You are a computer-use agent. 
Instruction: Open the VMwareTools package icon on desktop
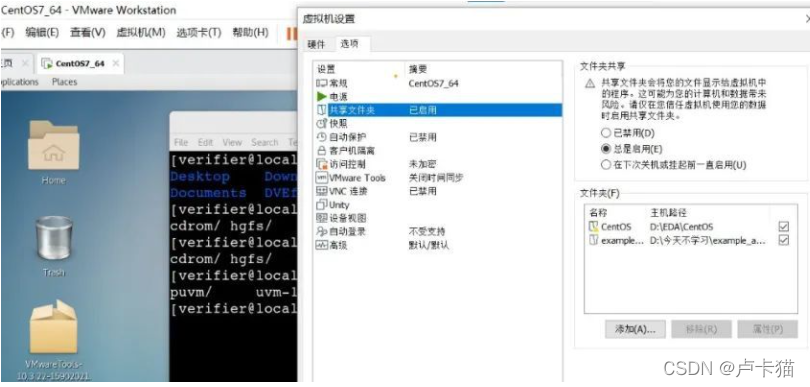tap(53, 327)
